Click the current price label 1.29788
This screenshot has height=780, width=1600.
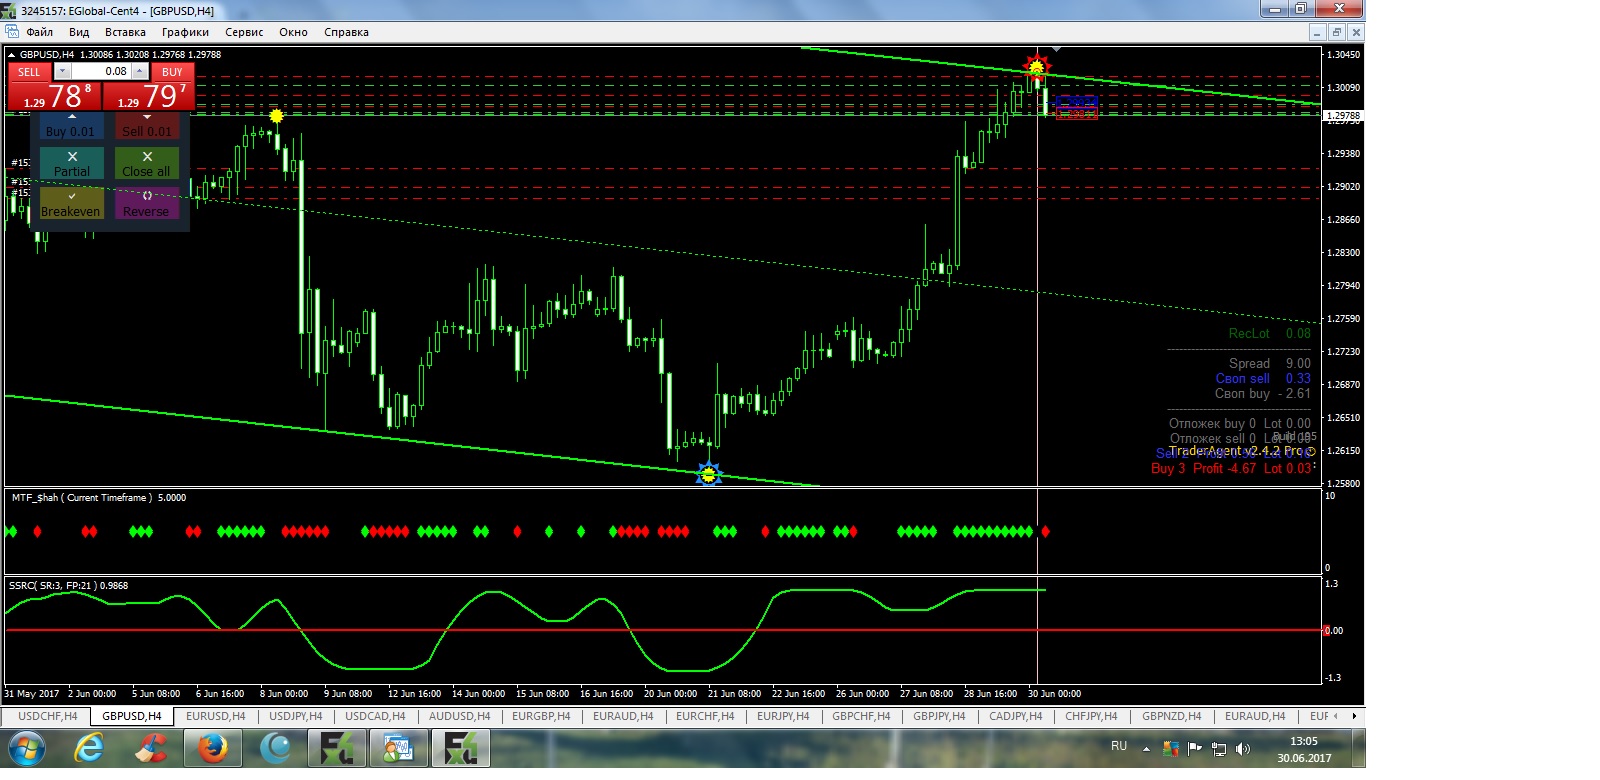click(1343, 116)
